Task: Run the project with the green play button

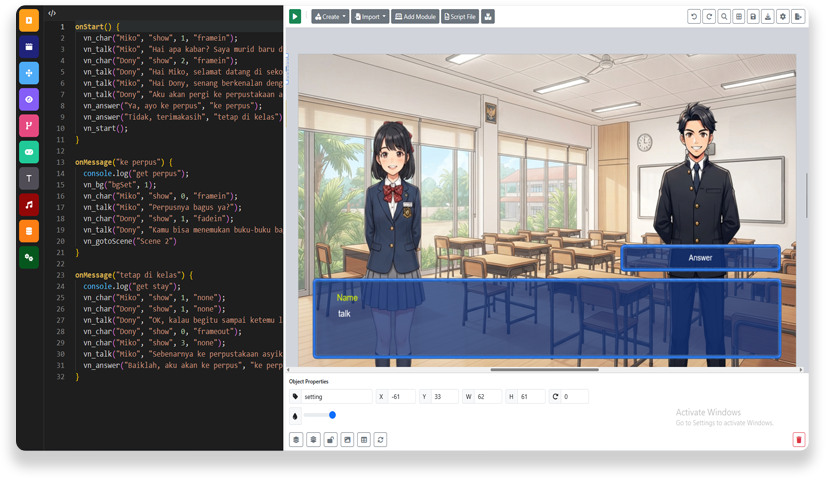Action: click(295, 17)
